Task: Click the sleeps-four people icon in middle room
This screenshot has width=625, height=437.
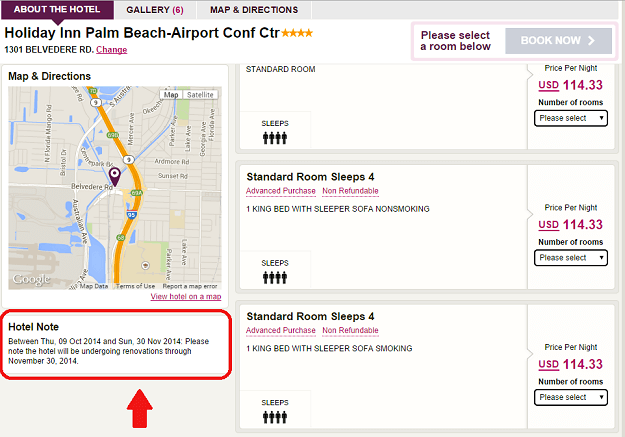Action: pos(275,276)
